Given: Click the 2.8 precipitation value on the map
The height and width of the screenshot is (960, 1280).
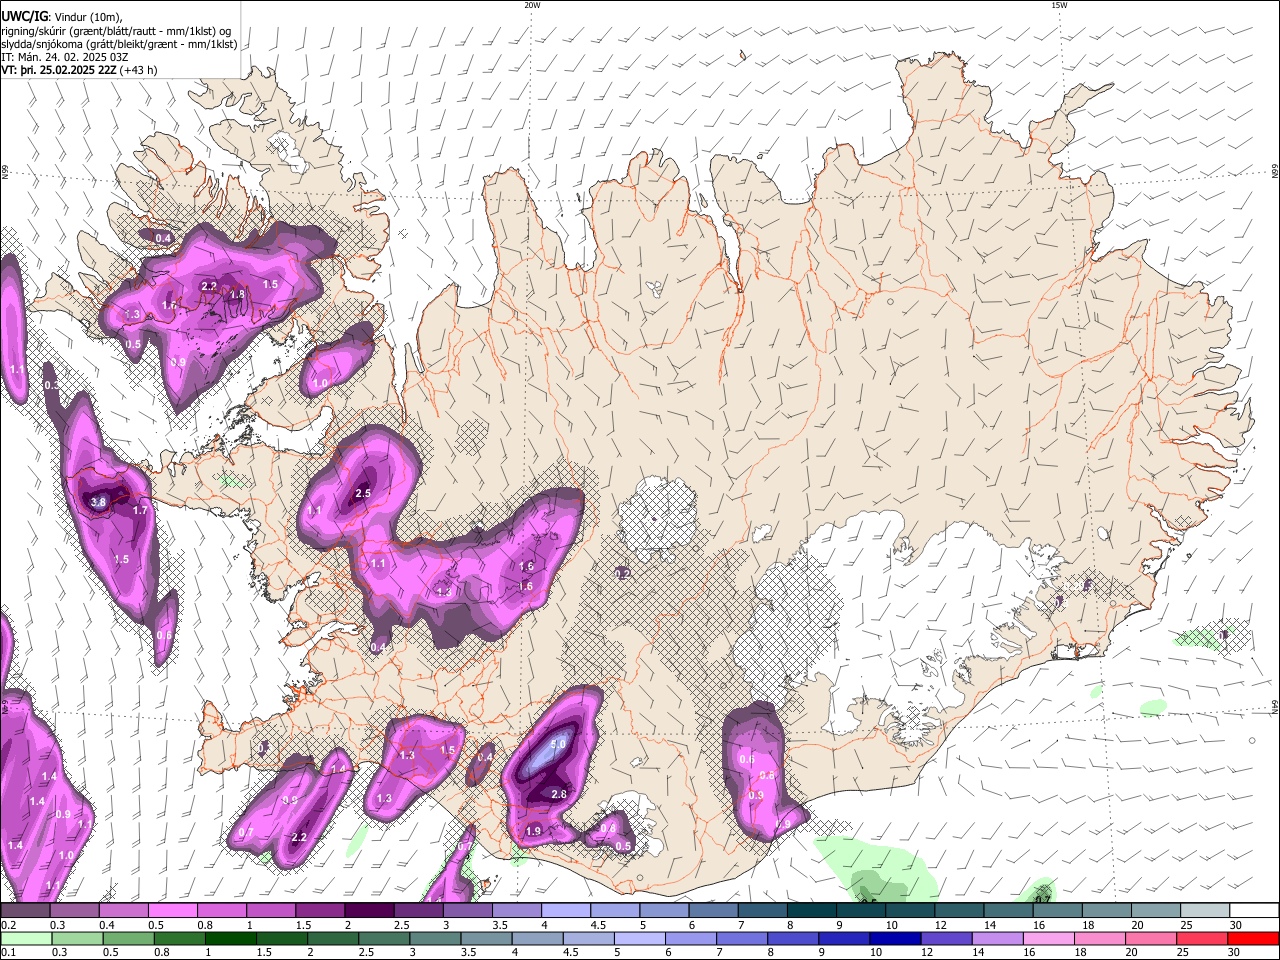Looking at the screenshot, I should pos(559,794).
